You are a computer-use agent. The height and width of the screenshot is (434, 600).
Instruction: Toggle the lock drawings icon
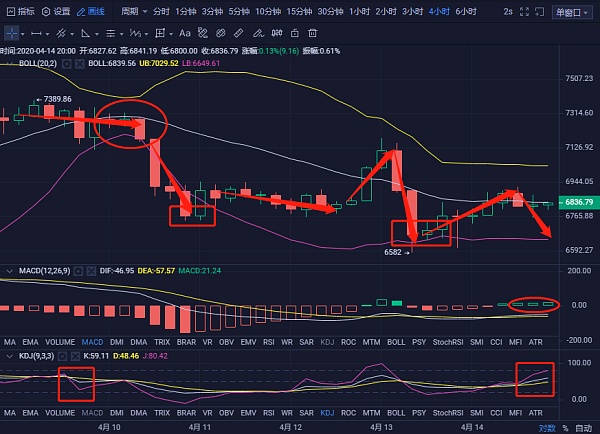[x=295, y=34]
